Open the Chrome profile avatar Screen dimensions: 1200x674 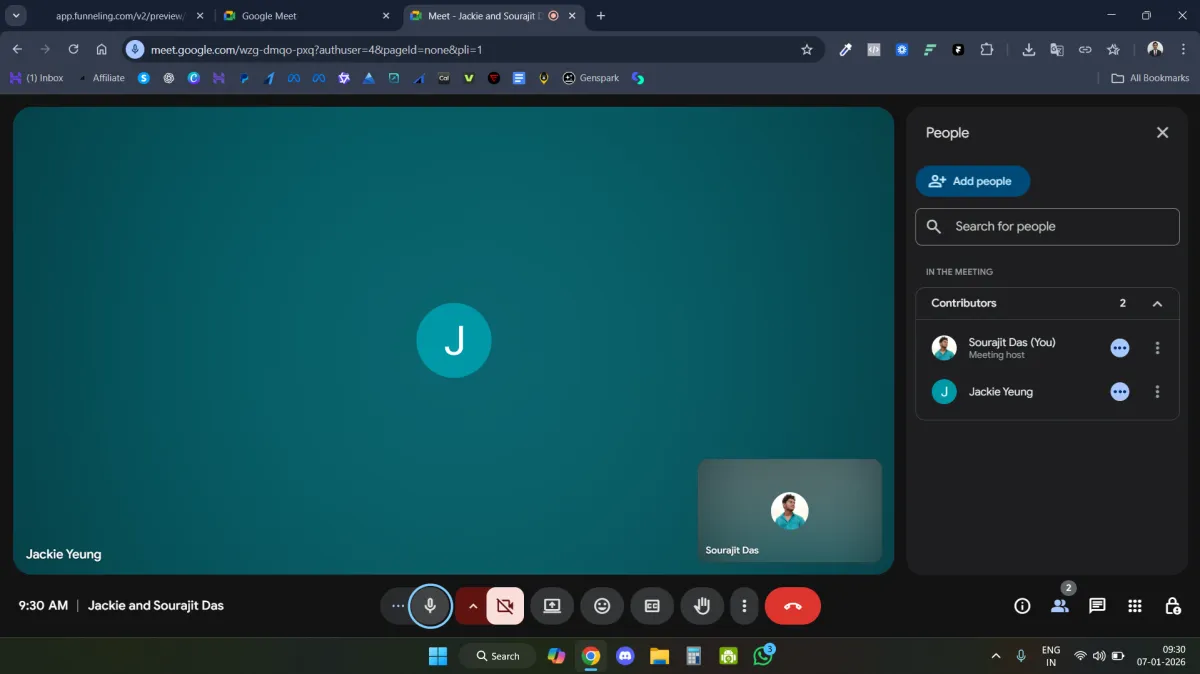[x=1155, y=49]
